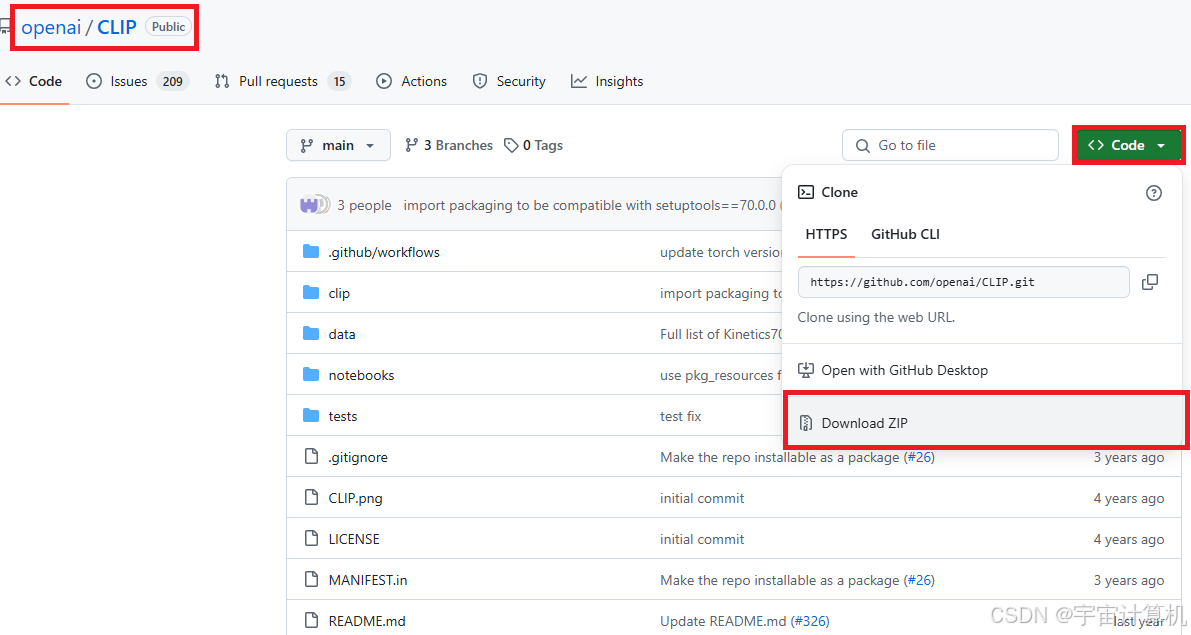Select the GitHub CLI clone tab

[x=905, y=235]
